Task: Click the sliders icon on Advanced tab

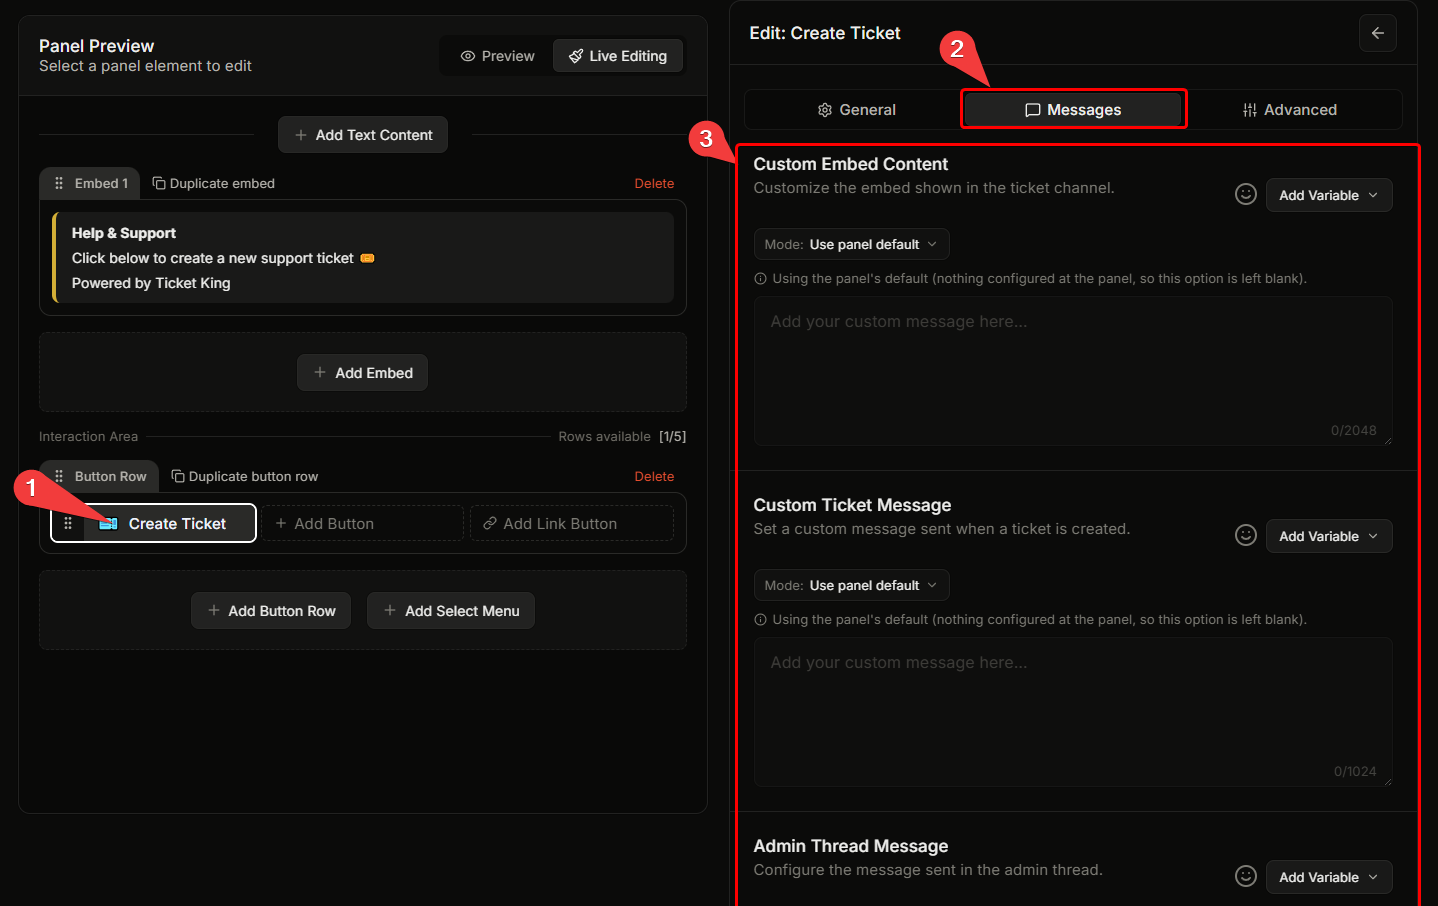Action: 1250,110
